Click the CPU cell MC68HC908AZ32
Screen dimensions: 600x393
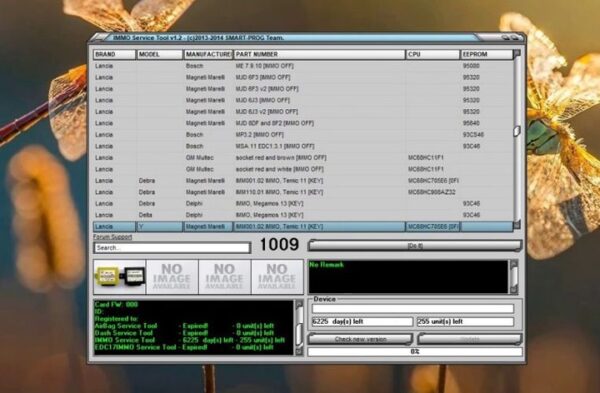click(x=432, y=192)
